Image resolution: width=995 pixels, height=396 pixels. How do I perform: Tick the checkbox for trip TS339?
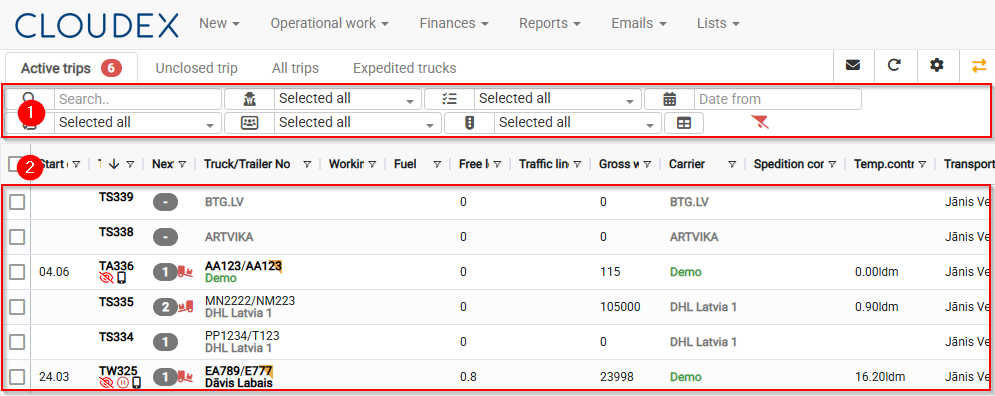pyautogui.click(x=17, y=202)
